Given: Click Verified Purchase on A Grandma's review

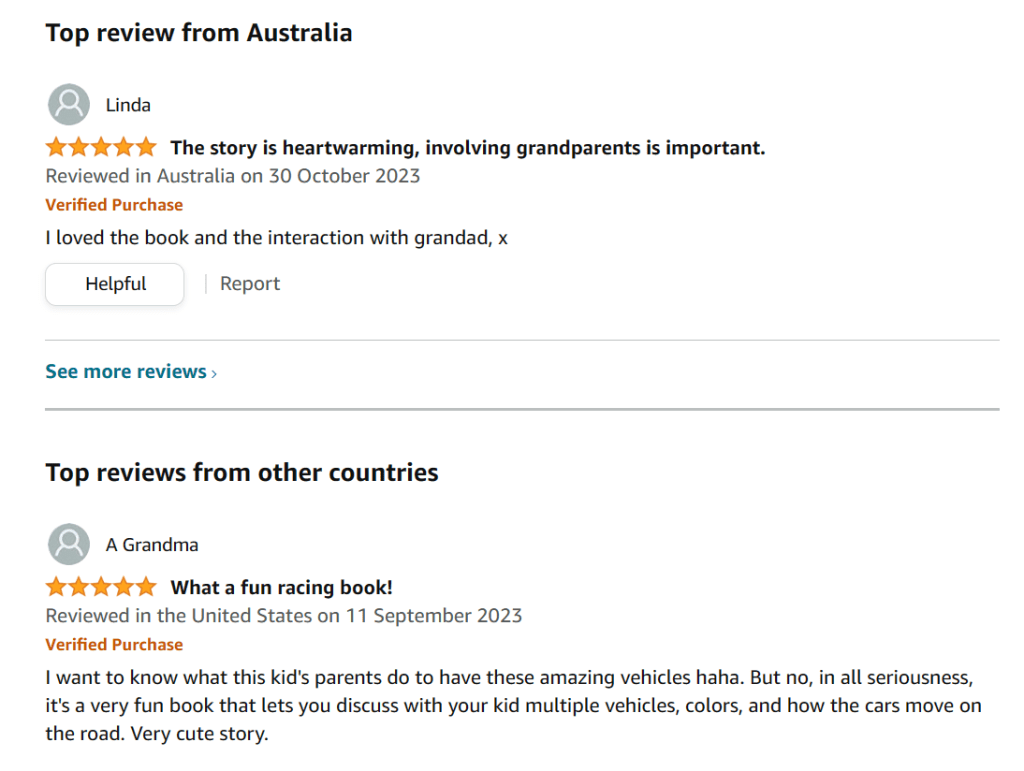Looking at the screenshot, I should tap(114, 645).
